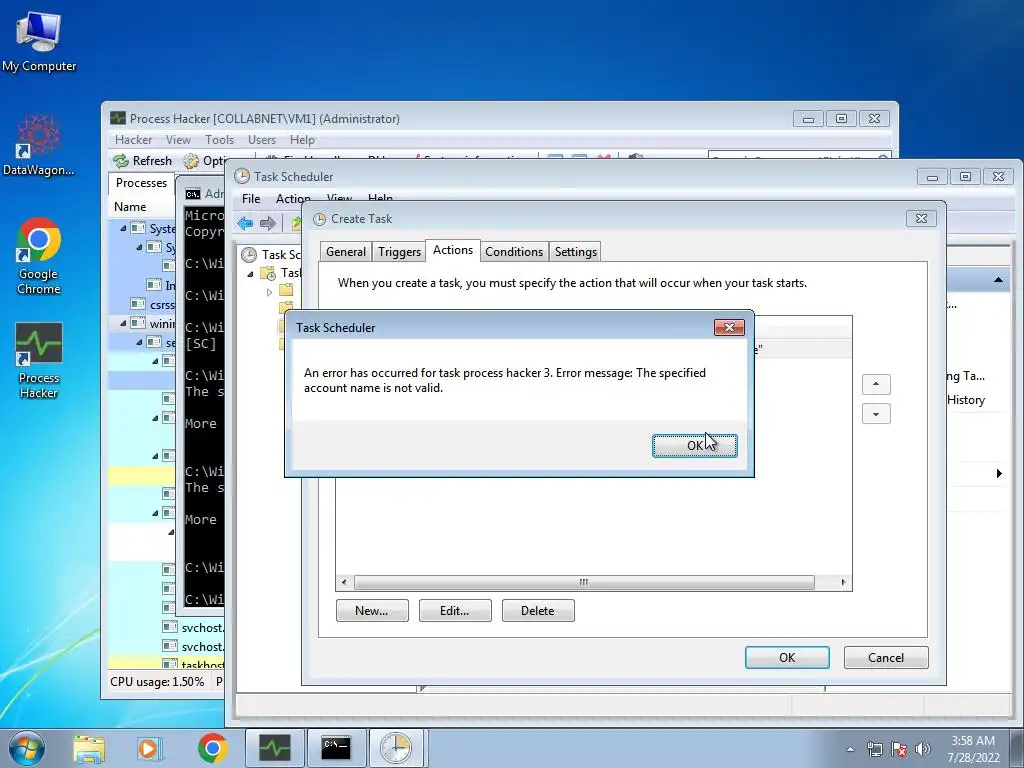The image size is (1024, 768).
Task: Show hidden system tray icons
Action: [850, 749]
